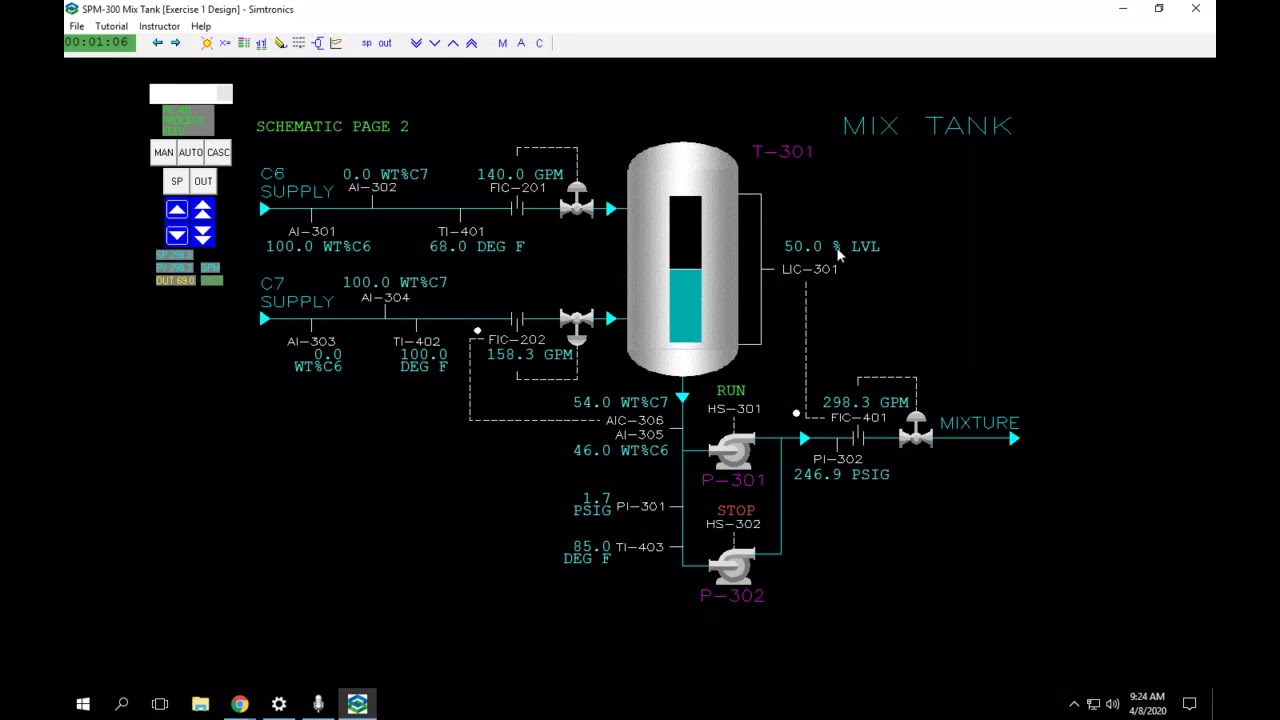The height and width of the screenshot is (720, 1280).
Task: Click the T-301 tank level bar
Action: click(685, 270)
